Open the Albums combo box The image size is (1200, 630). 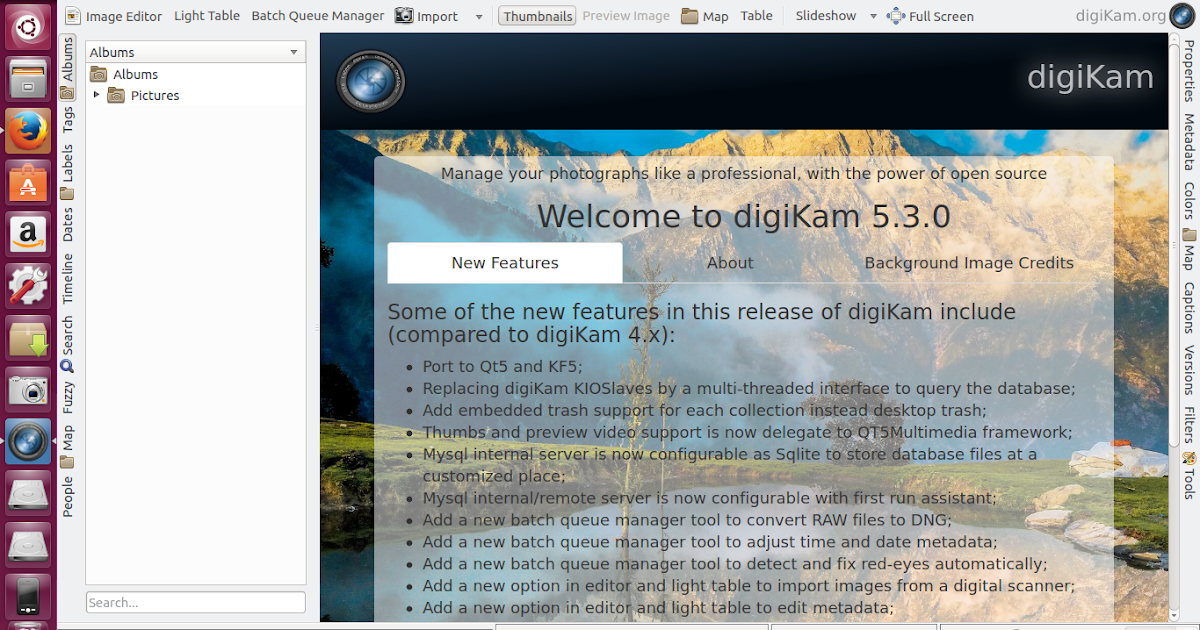[195, 52]
